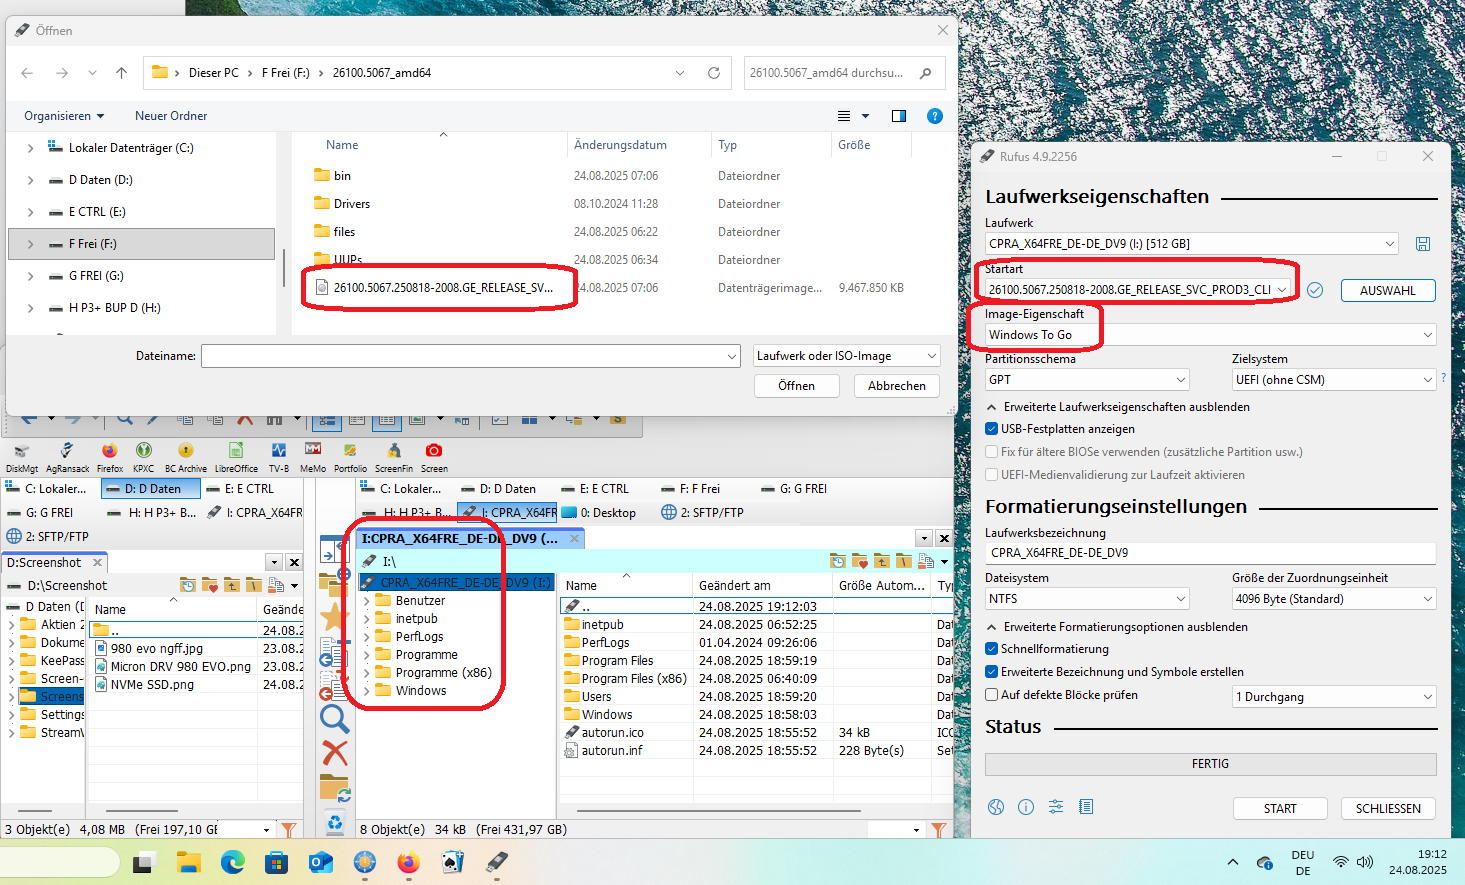Switch to D:Screenshot tab in left pane
1465x885 pixels.
click(x=54, y=562)
